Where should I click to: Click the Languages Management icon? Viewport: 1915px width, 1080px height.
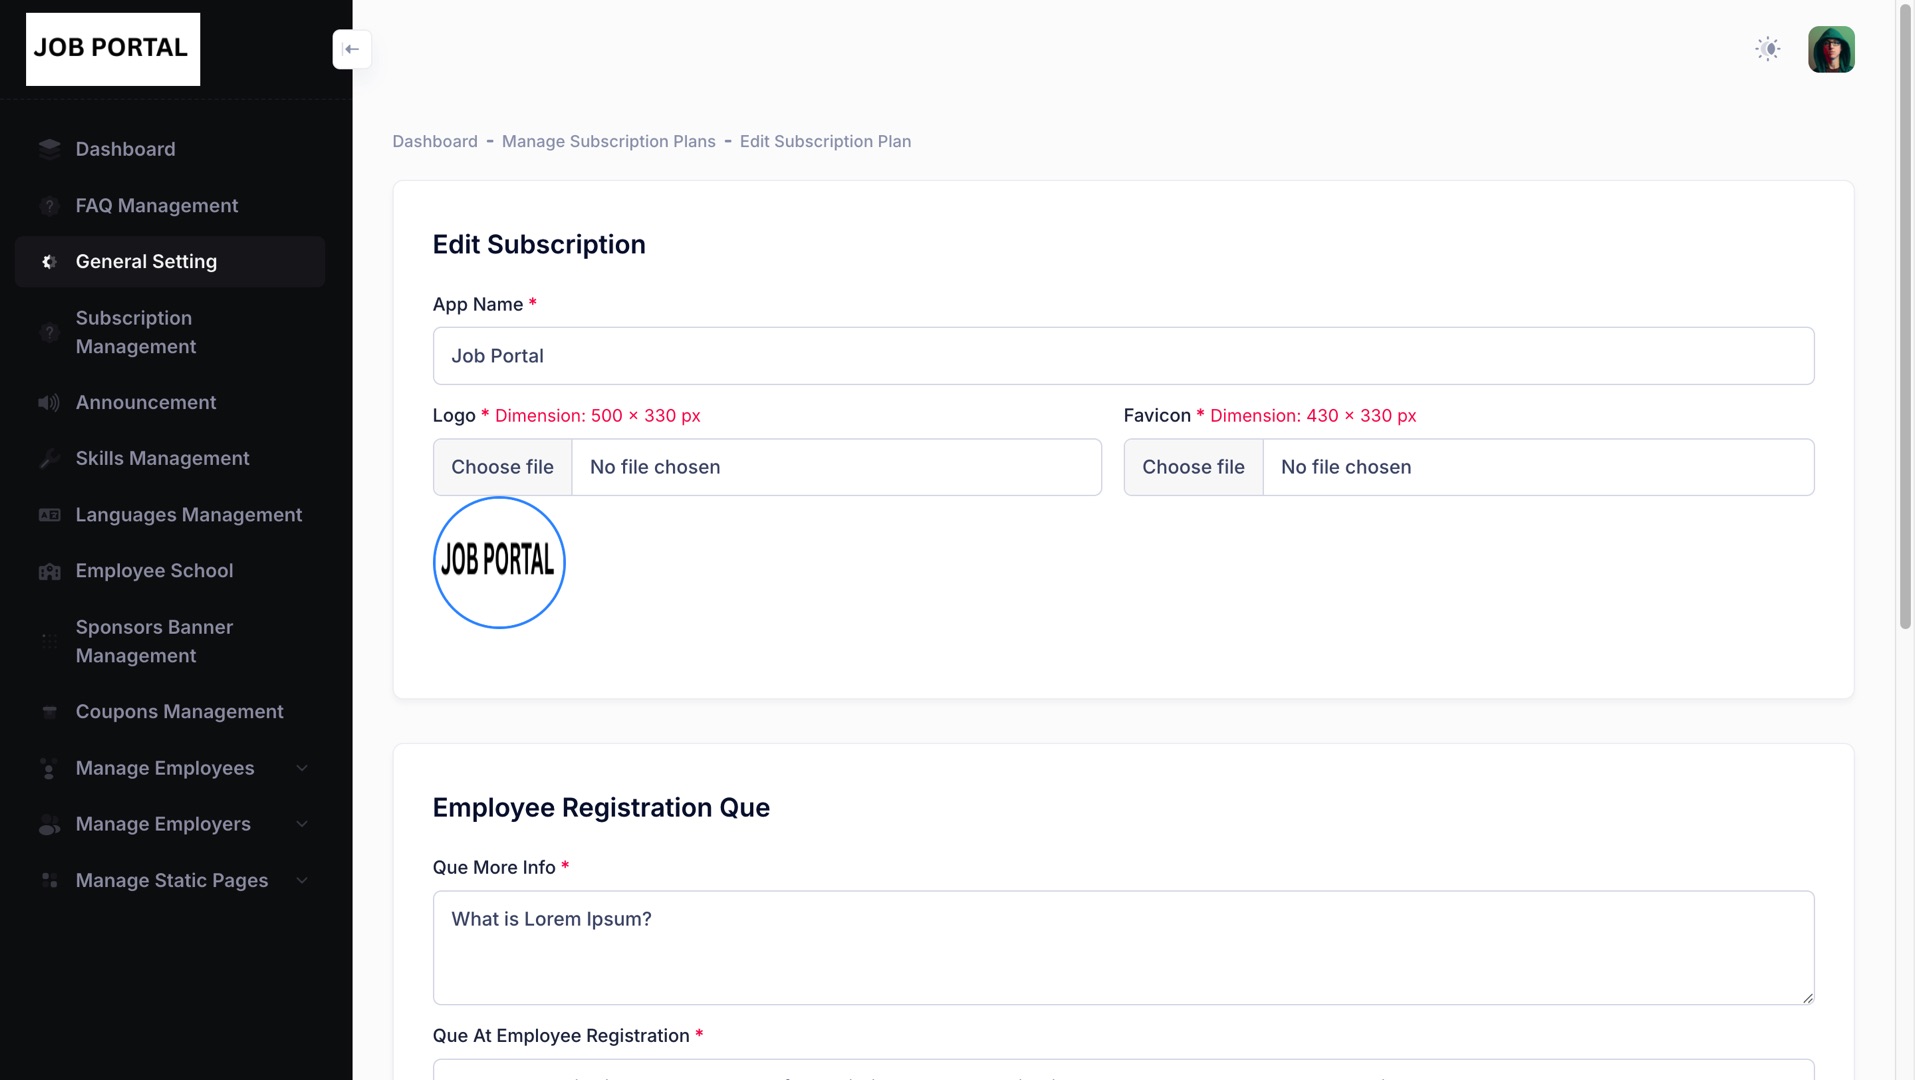pyautogui.click(x=49, y=515)
